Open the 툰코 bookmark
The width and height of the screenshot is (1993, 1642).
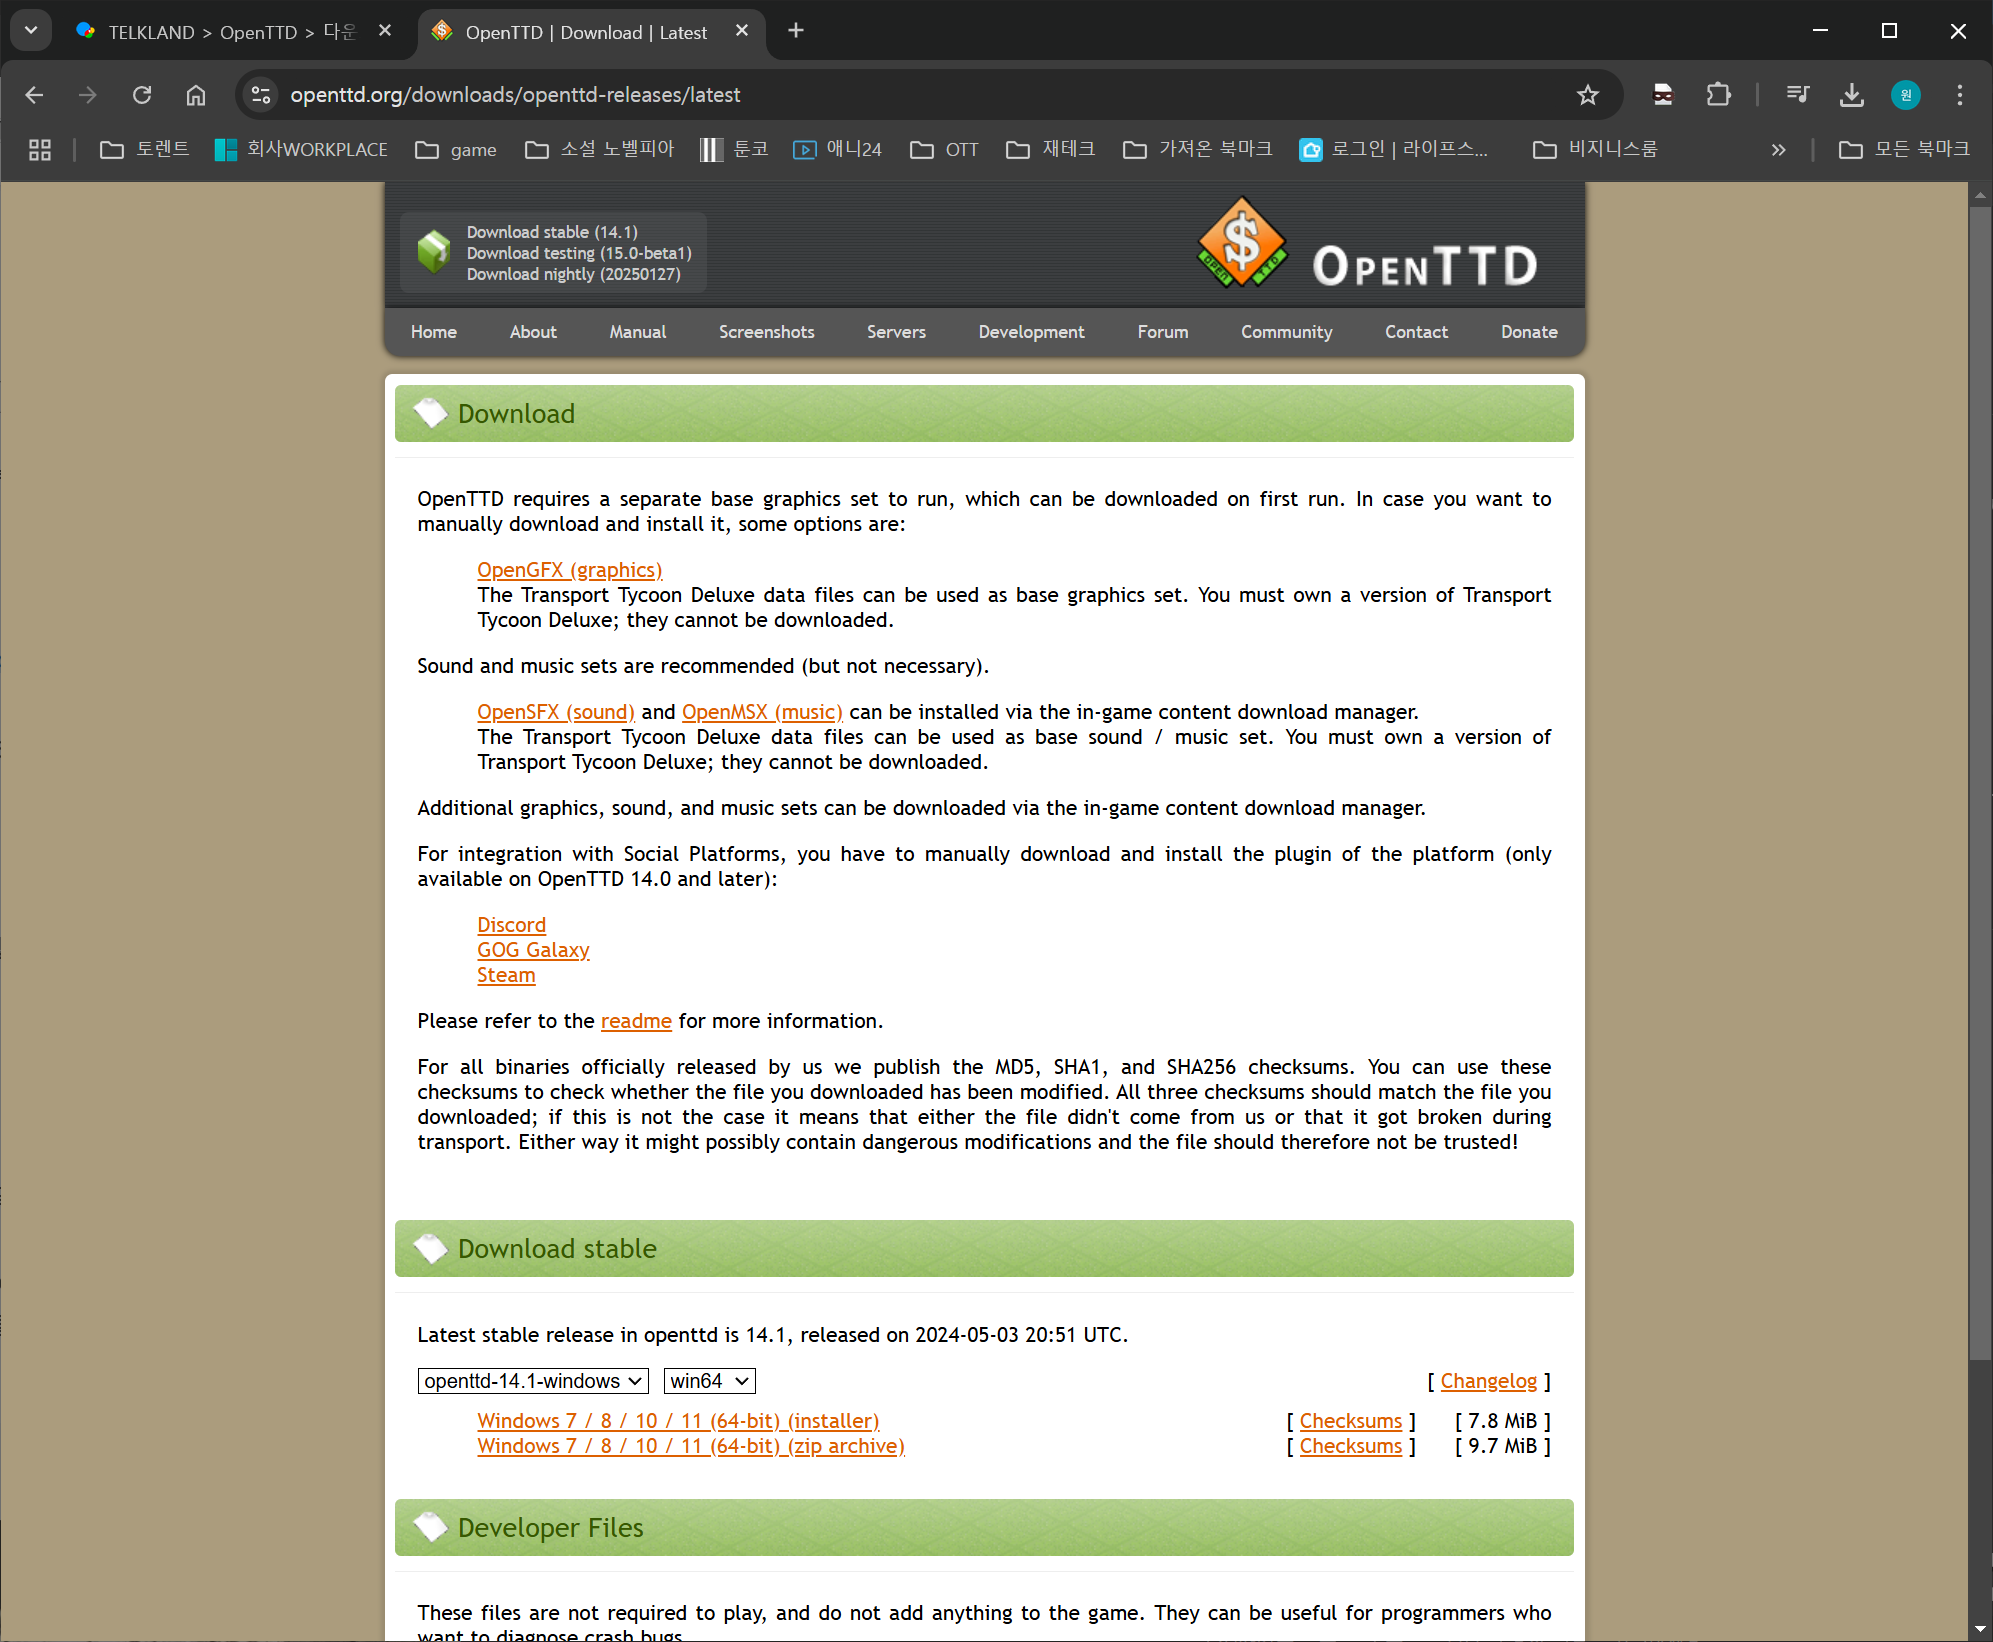(x=735, y=150)
